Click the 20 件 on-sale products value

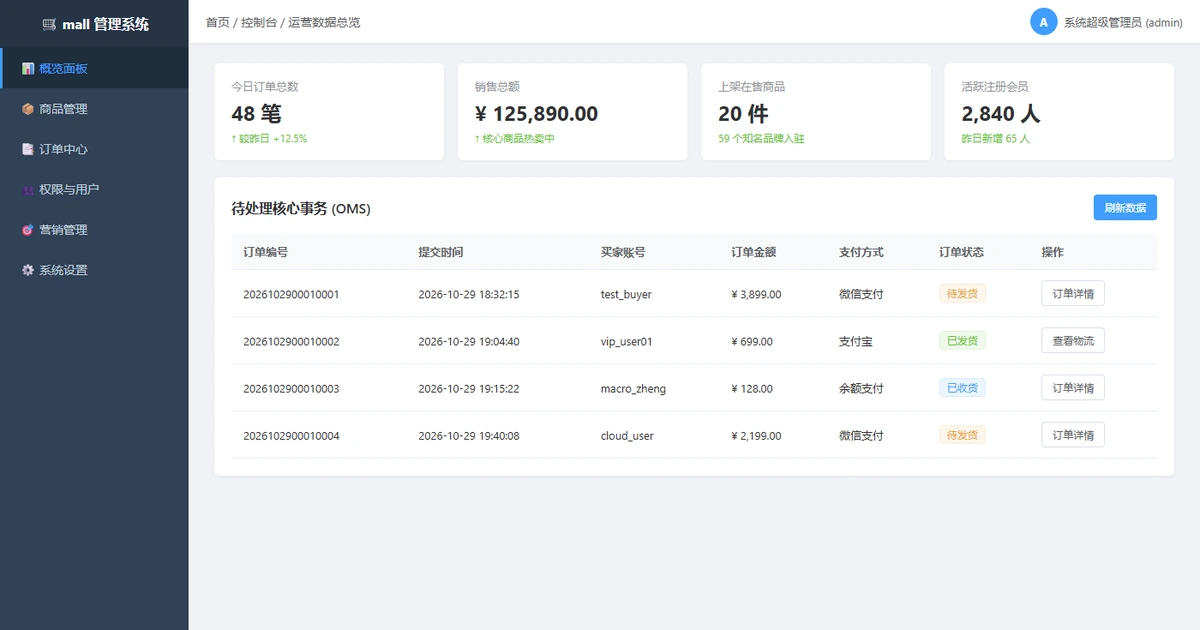tap(743, 114)
